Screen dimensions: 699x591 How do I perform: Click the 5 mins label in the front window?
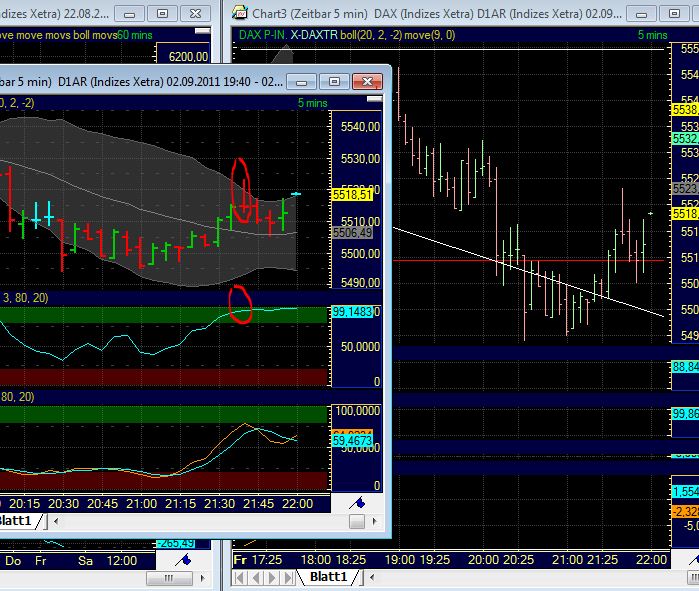click(x=312, y=103)
